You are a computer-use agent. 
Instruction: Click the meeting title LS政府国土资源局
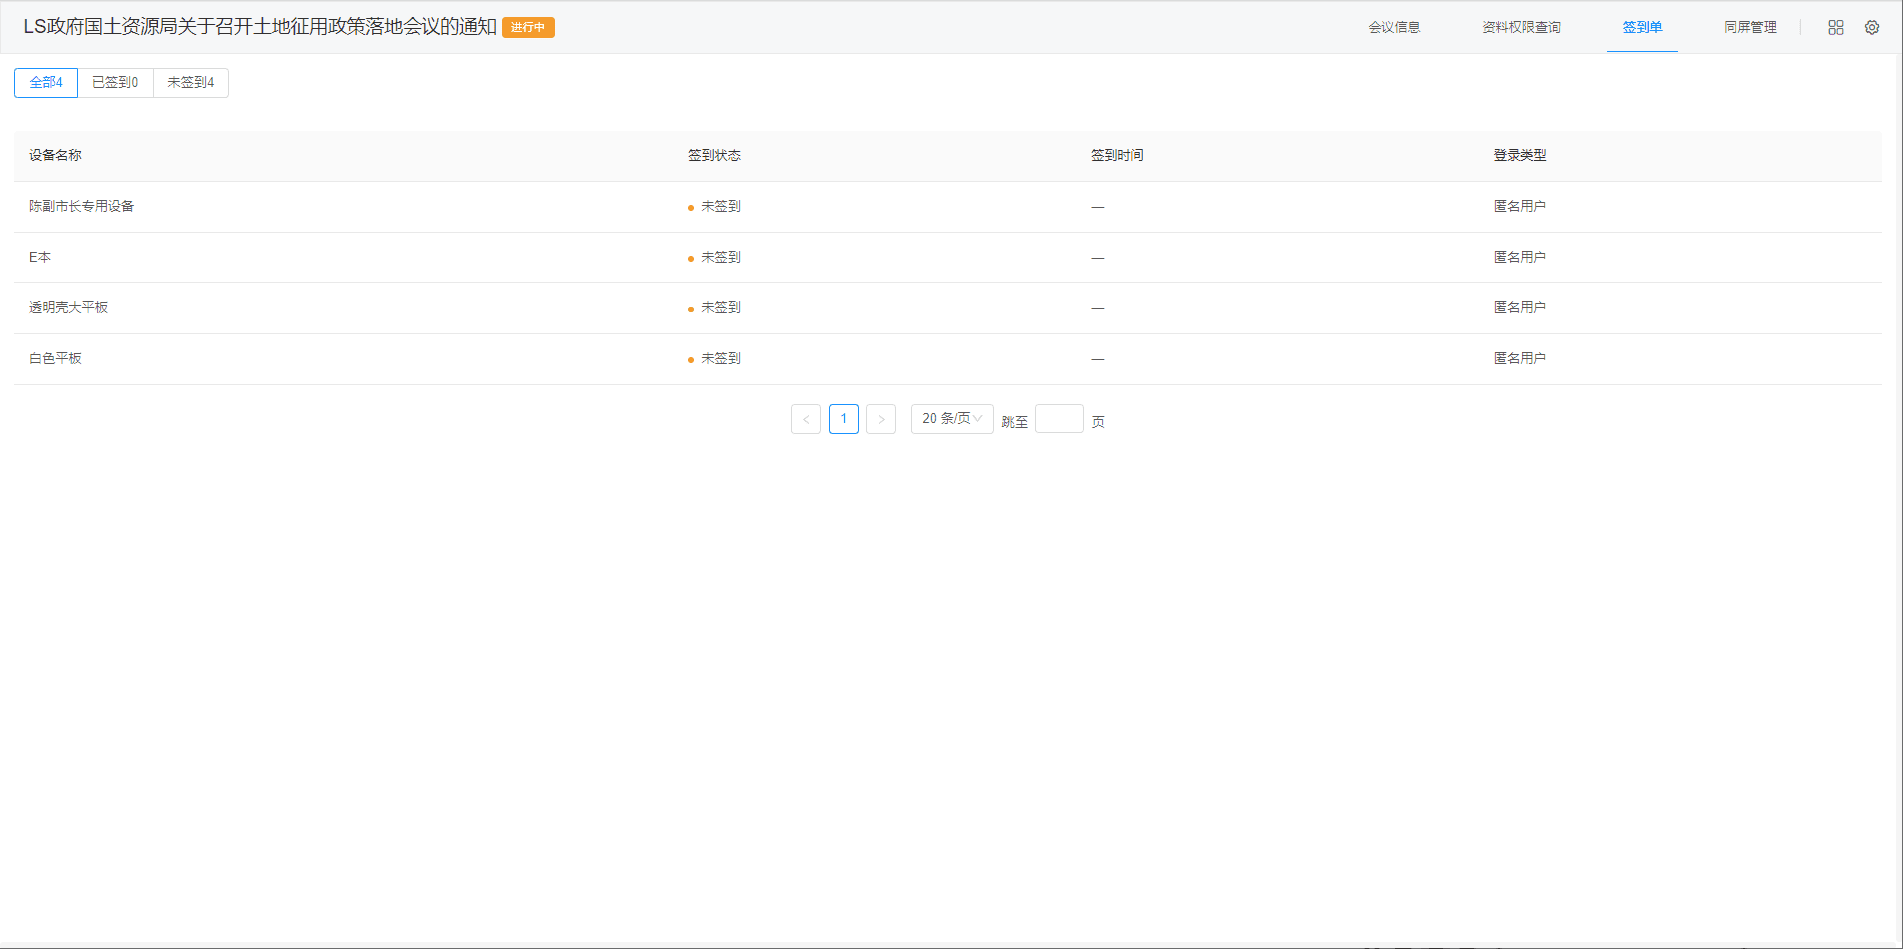coord(260,27)
